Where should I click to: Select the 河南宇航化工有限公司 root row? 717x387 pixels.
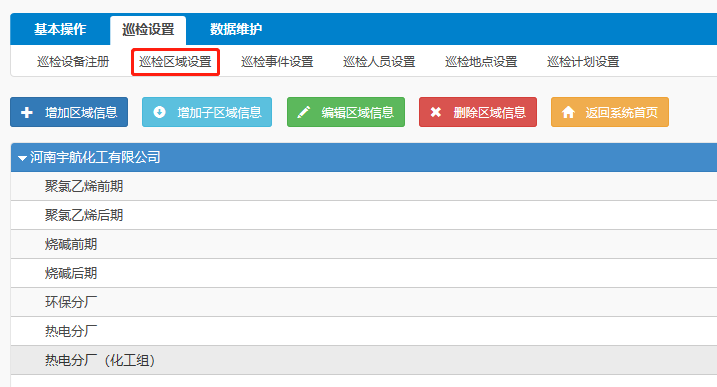[x=364, y=157]
